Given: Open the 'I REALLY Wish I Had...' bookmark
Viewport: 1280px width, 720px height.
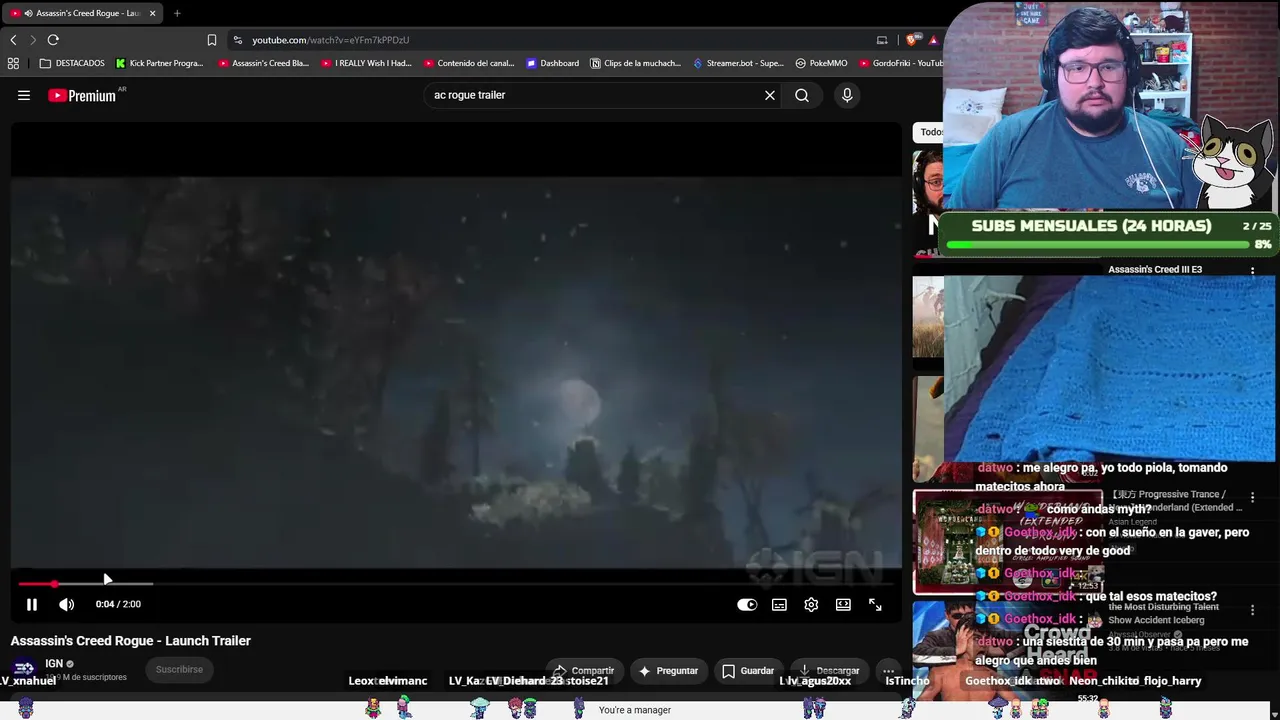Looking at the screenshot, I should (367, 63).
